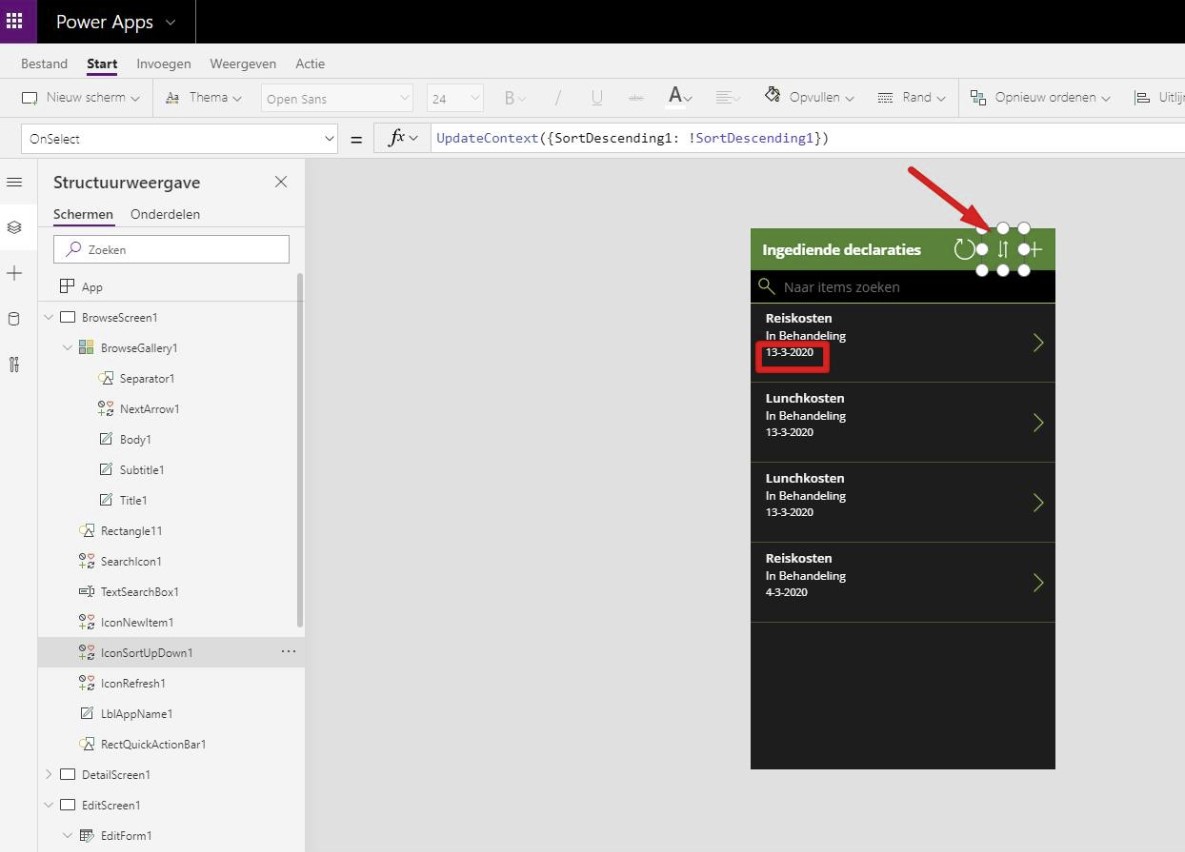Toggle bold formatting in the toolbar
The height and width of the screenshot is (852, 1185).
click(510, 96)
